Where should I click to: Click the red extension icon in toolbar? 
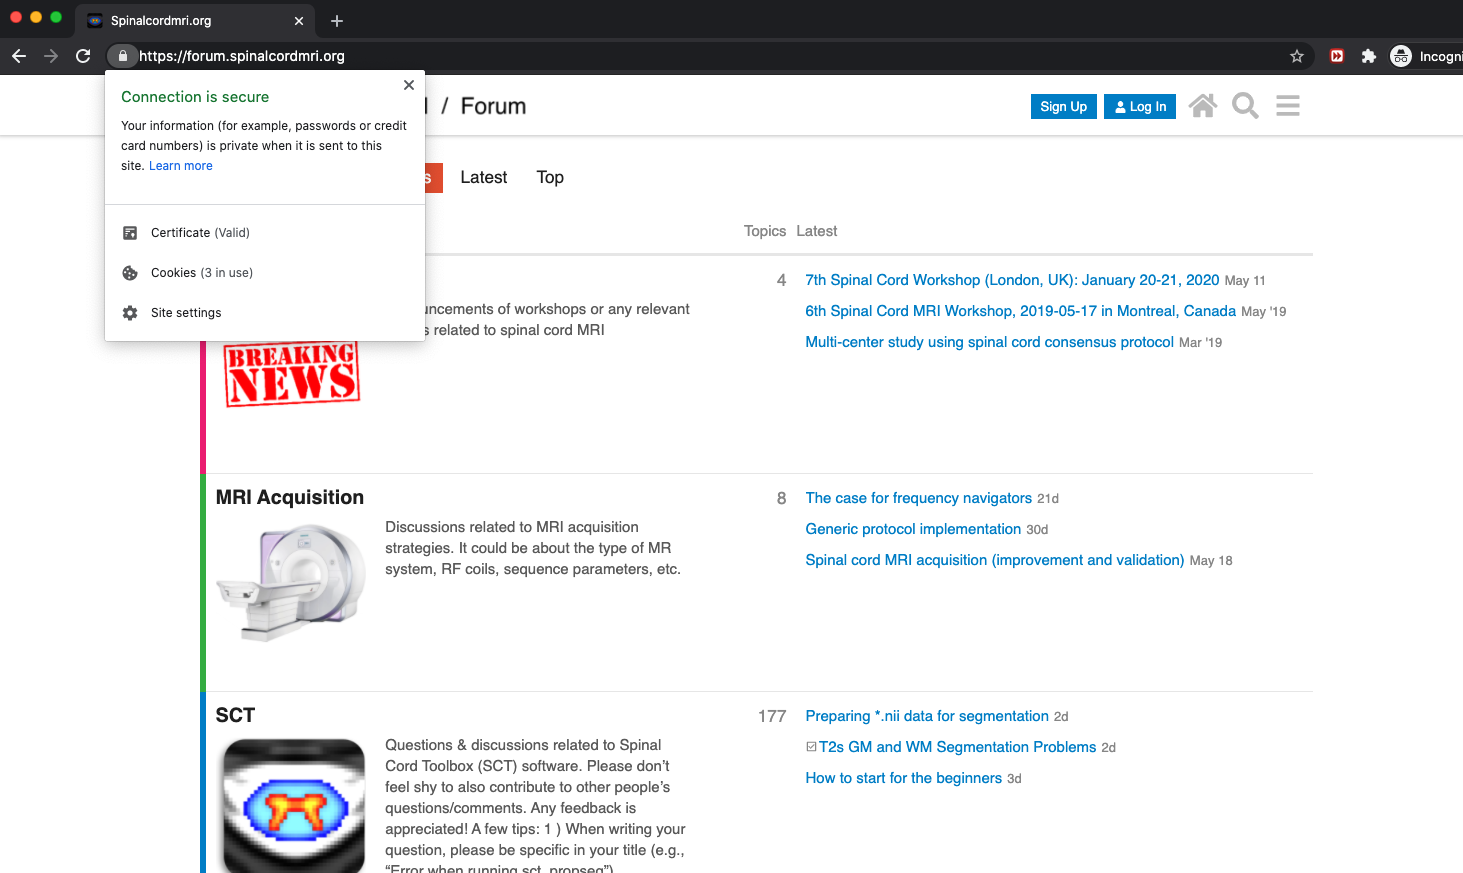1337,56
